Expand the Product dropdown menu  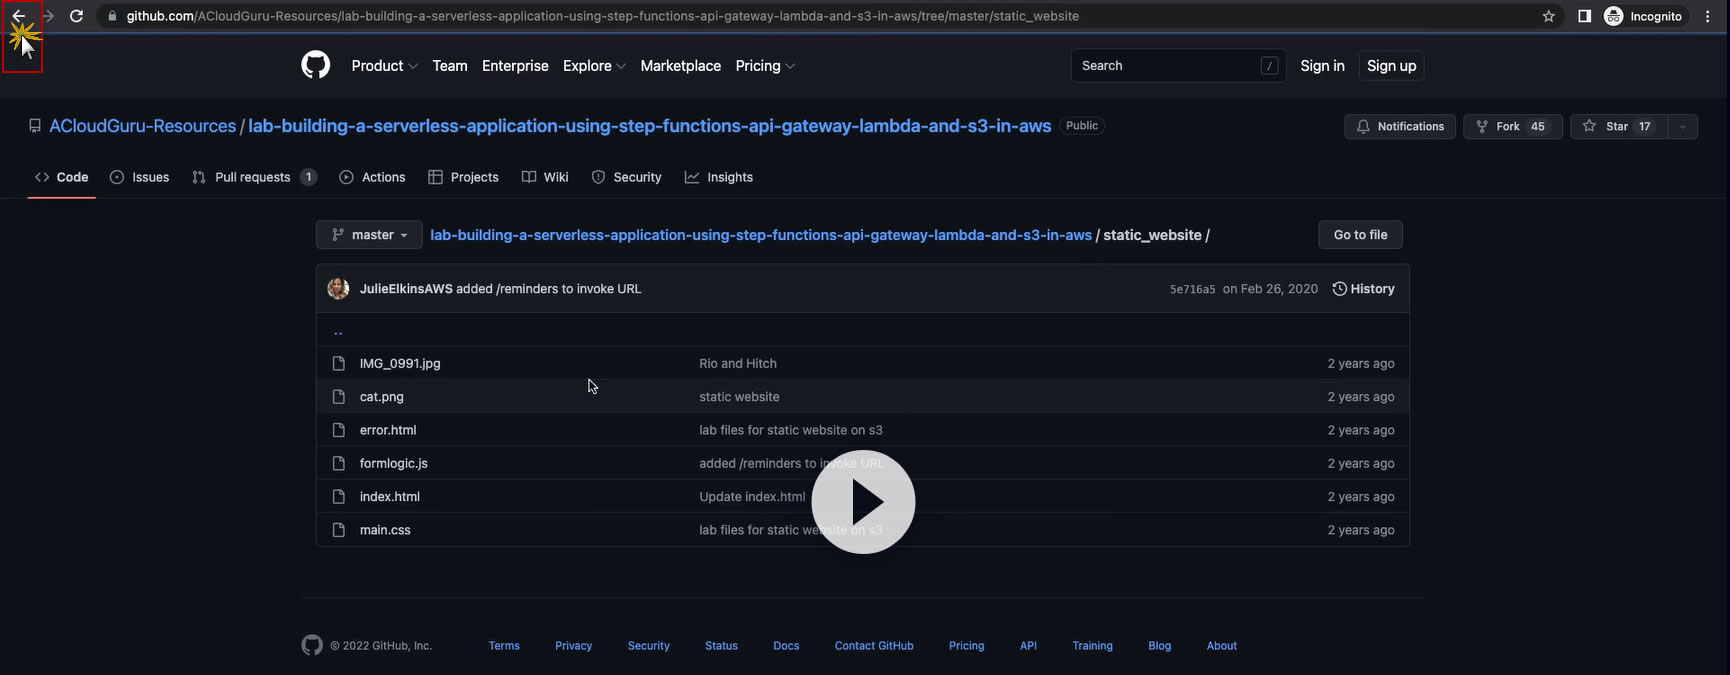(x=384, y=66)
